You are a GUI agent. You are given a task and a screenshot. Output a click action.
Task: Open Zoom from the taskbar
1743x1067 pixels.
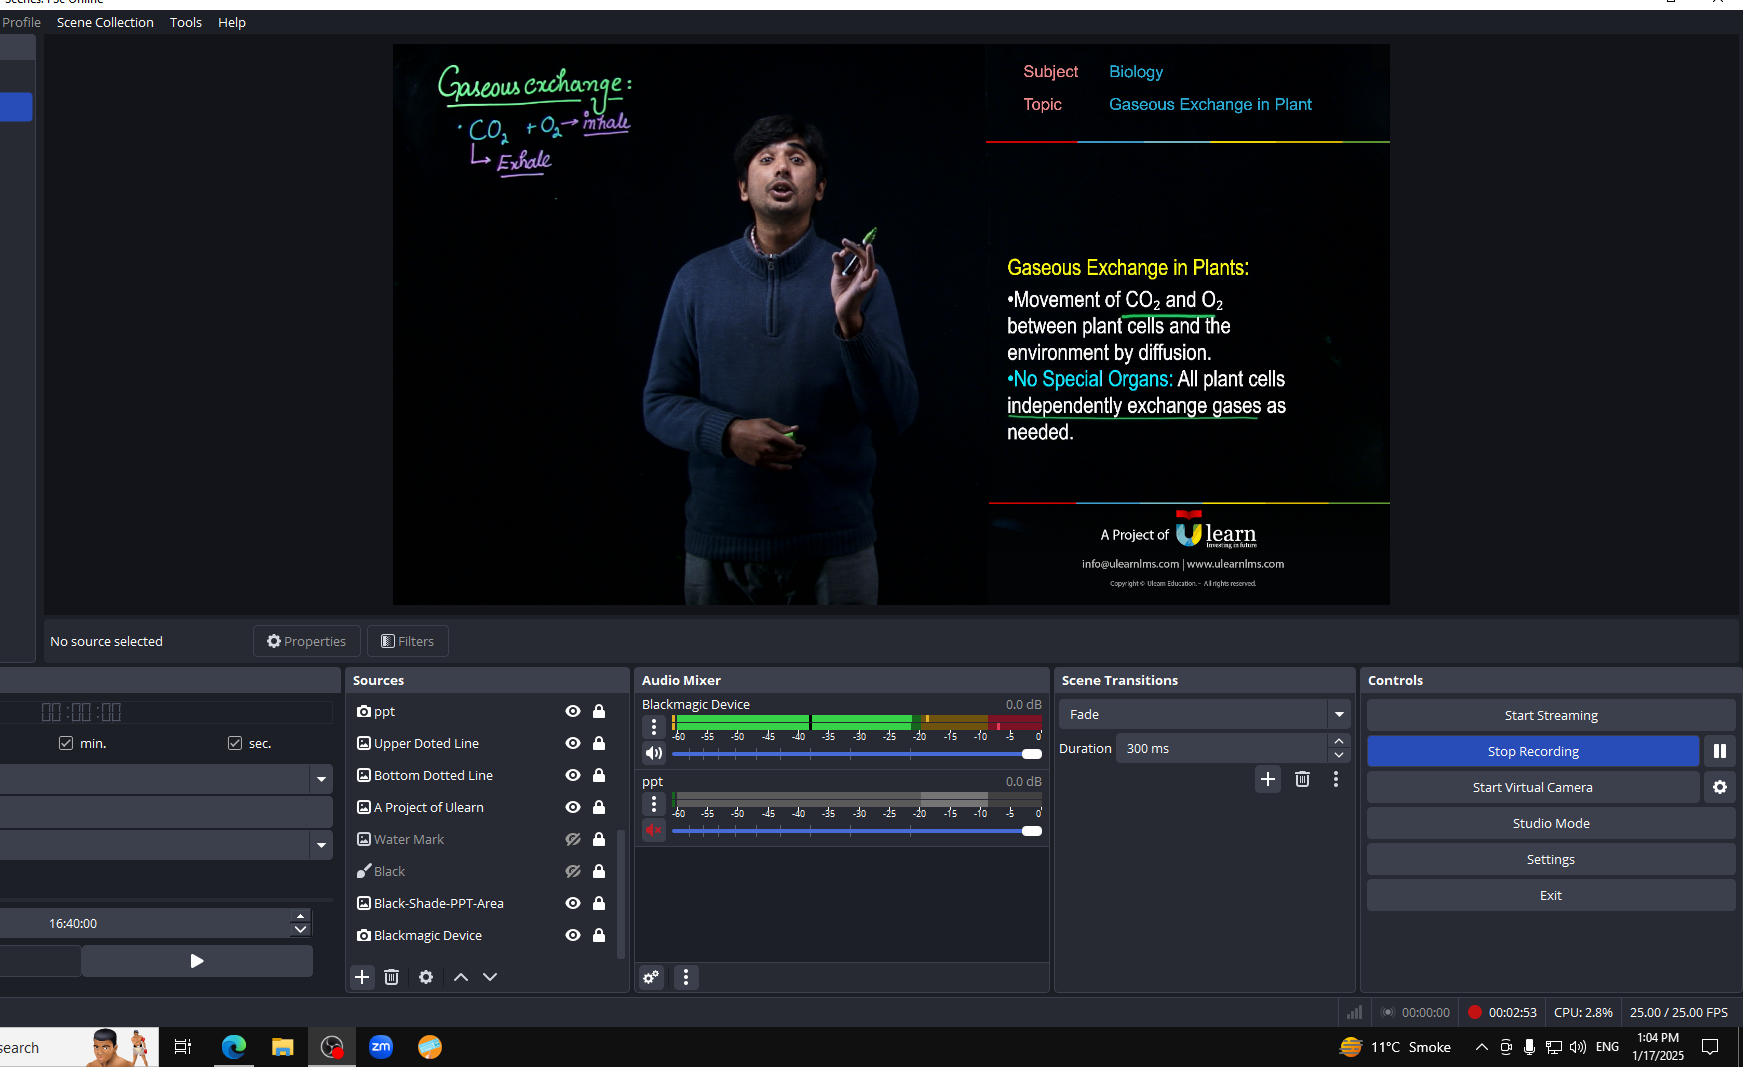tap(381, 1047)
